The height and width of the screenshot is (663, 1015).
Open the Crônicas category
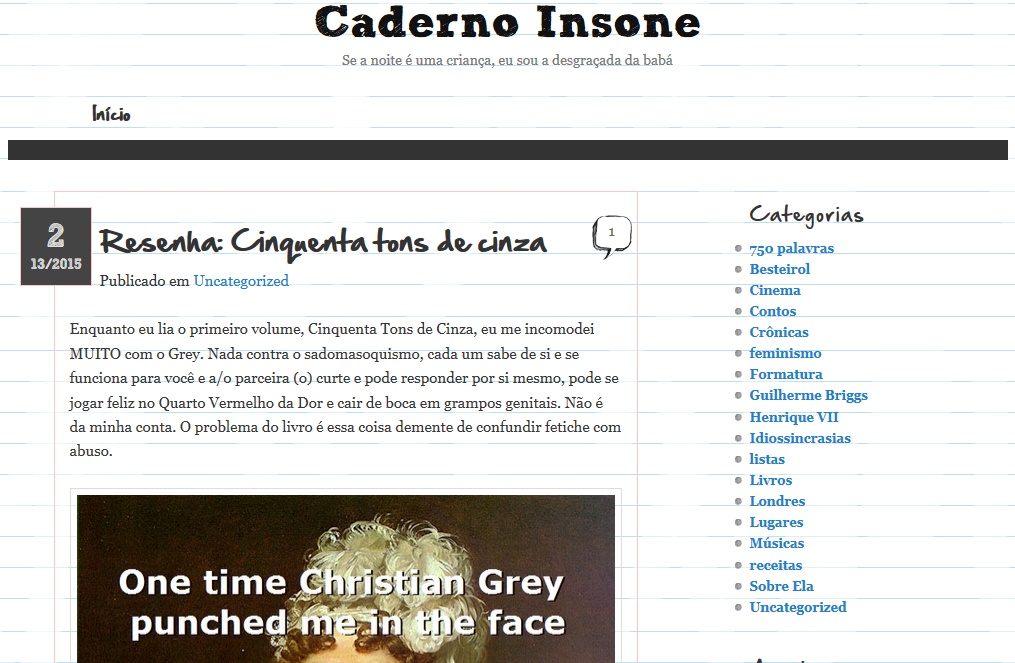coord(779,332)
